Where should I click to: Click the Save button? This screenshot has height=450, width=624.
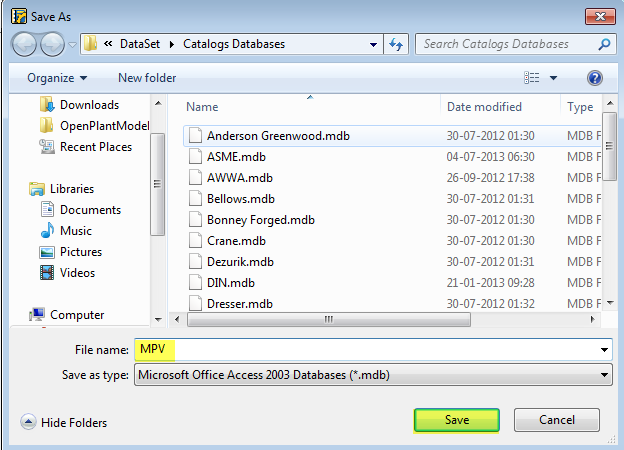[457, 420]
